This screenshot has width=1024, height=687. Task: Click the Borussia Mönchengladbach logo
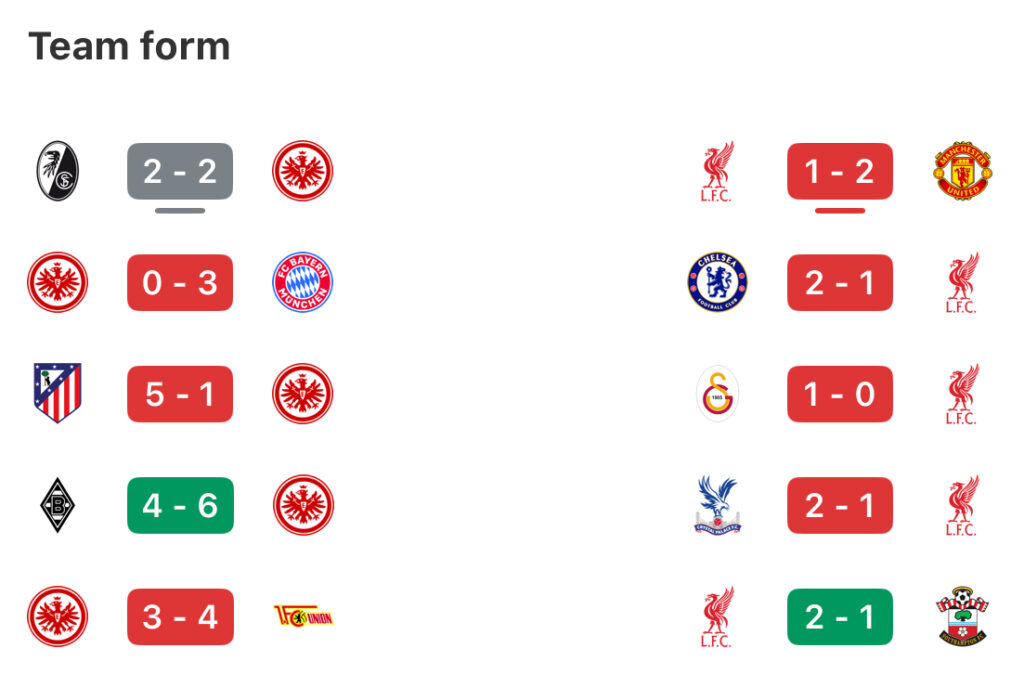[x=57, y=505]
